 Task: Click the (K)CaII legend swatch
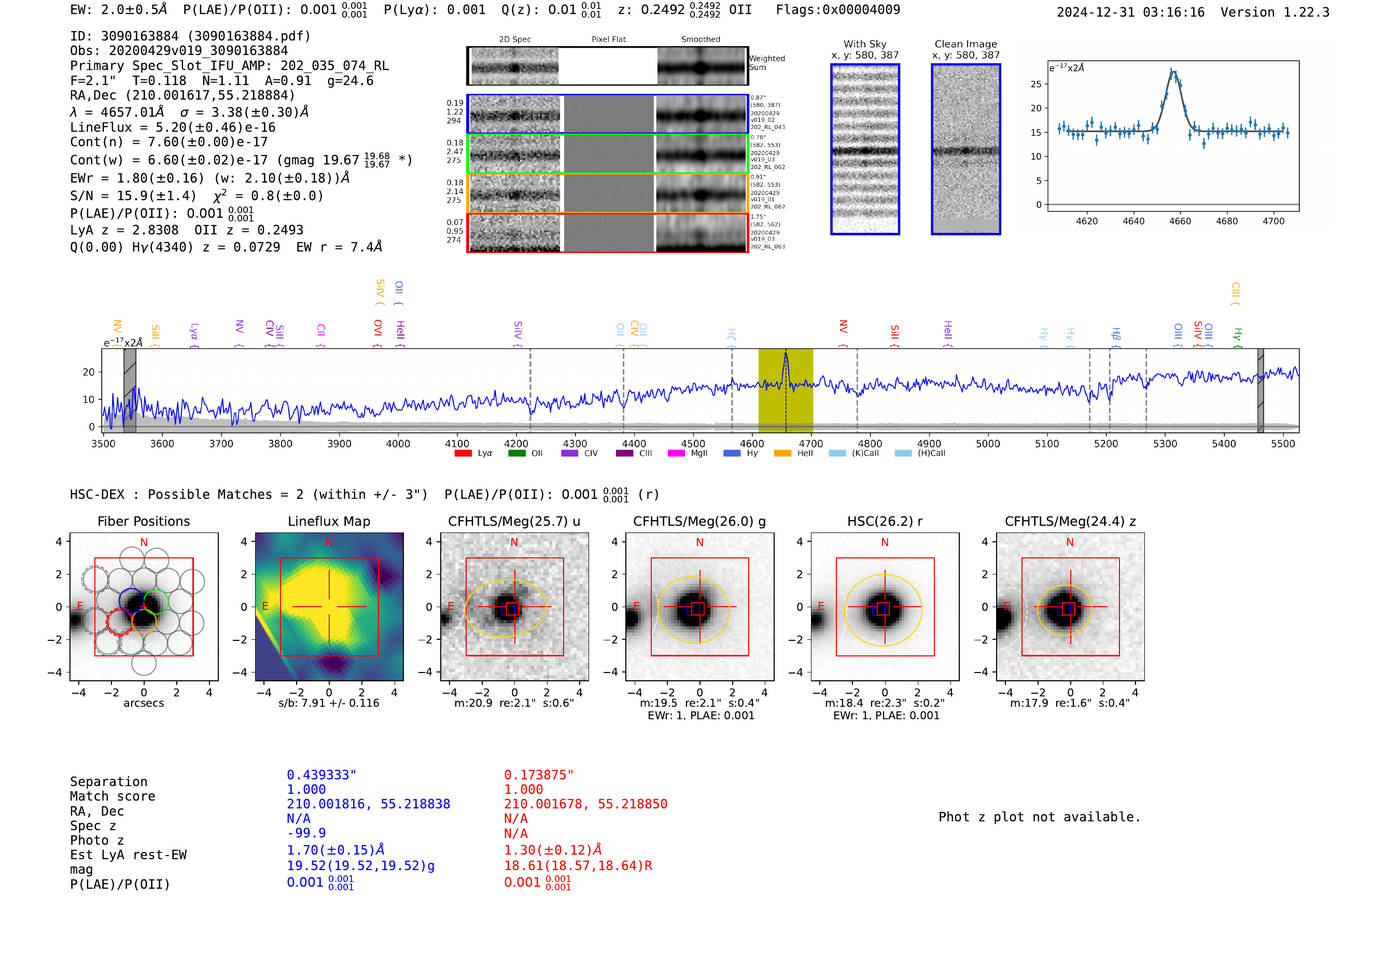pos(837,453)
